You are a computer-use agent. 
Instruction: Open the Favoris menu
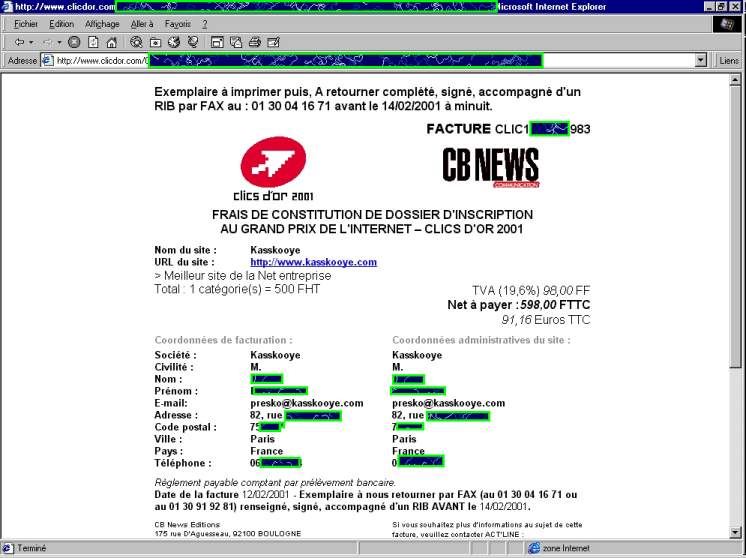[177, 24]
